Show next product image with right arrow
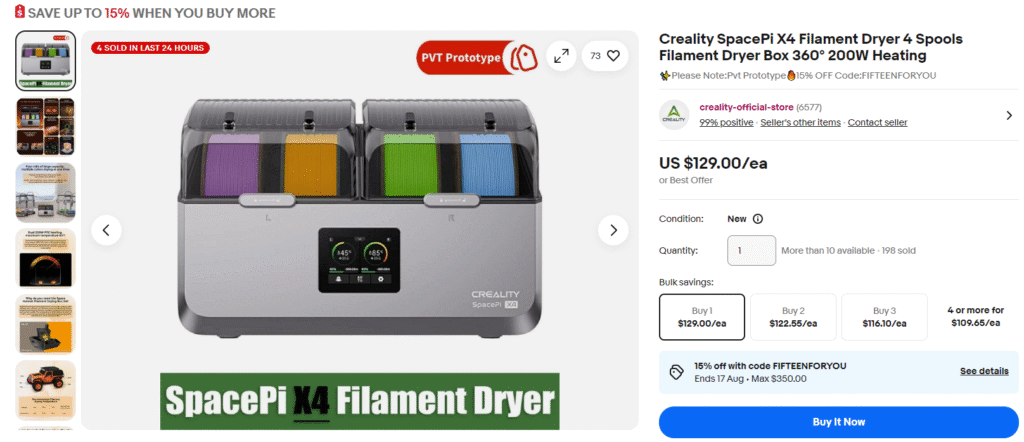1024x442 pixels. coord(613,230)
